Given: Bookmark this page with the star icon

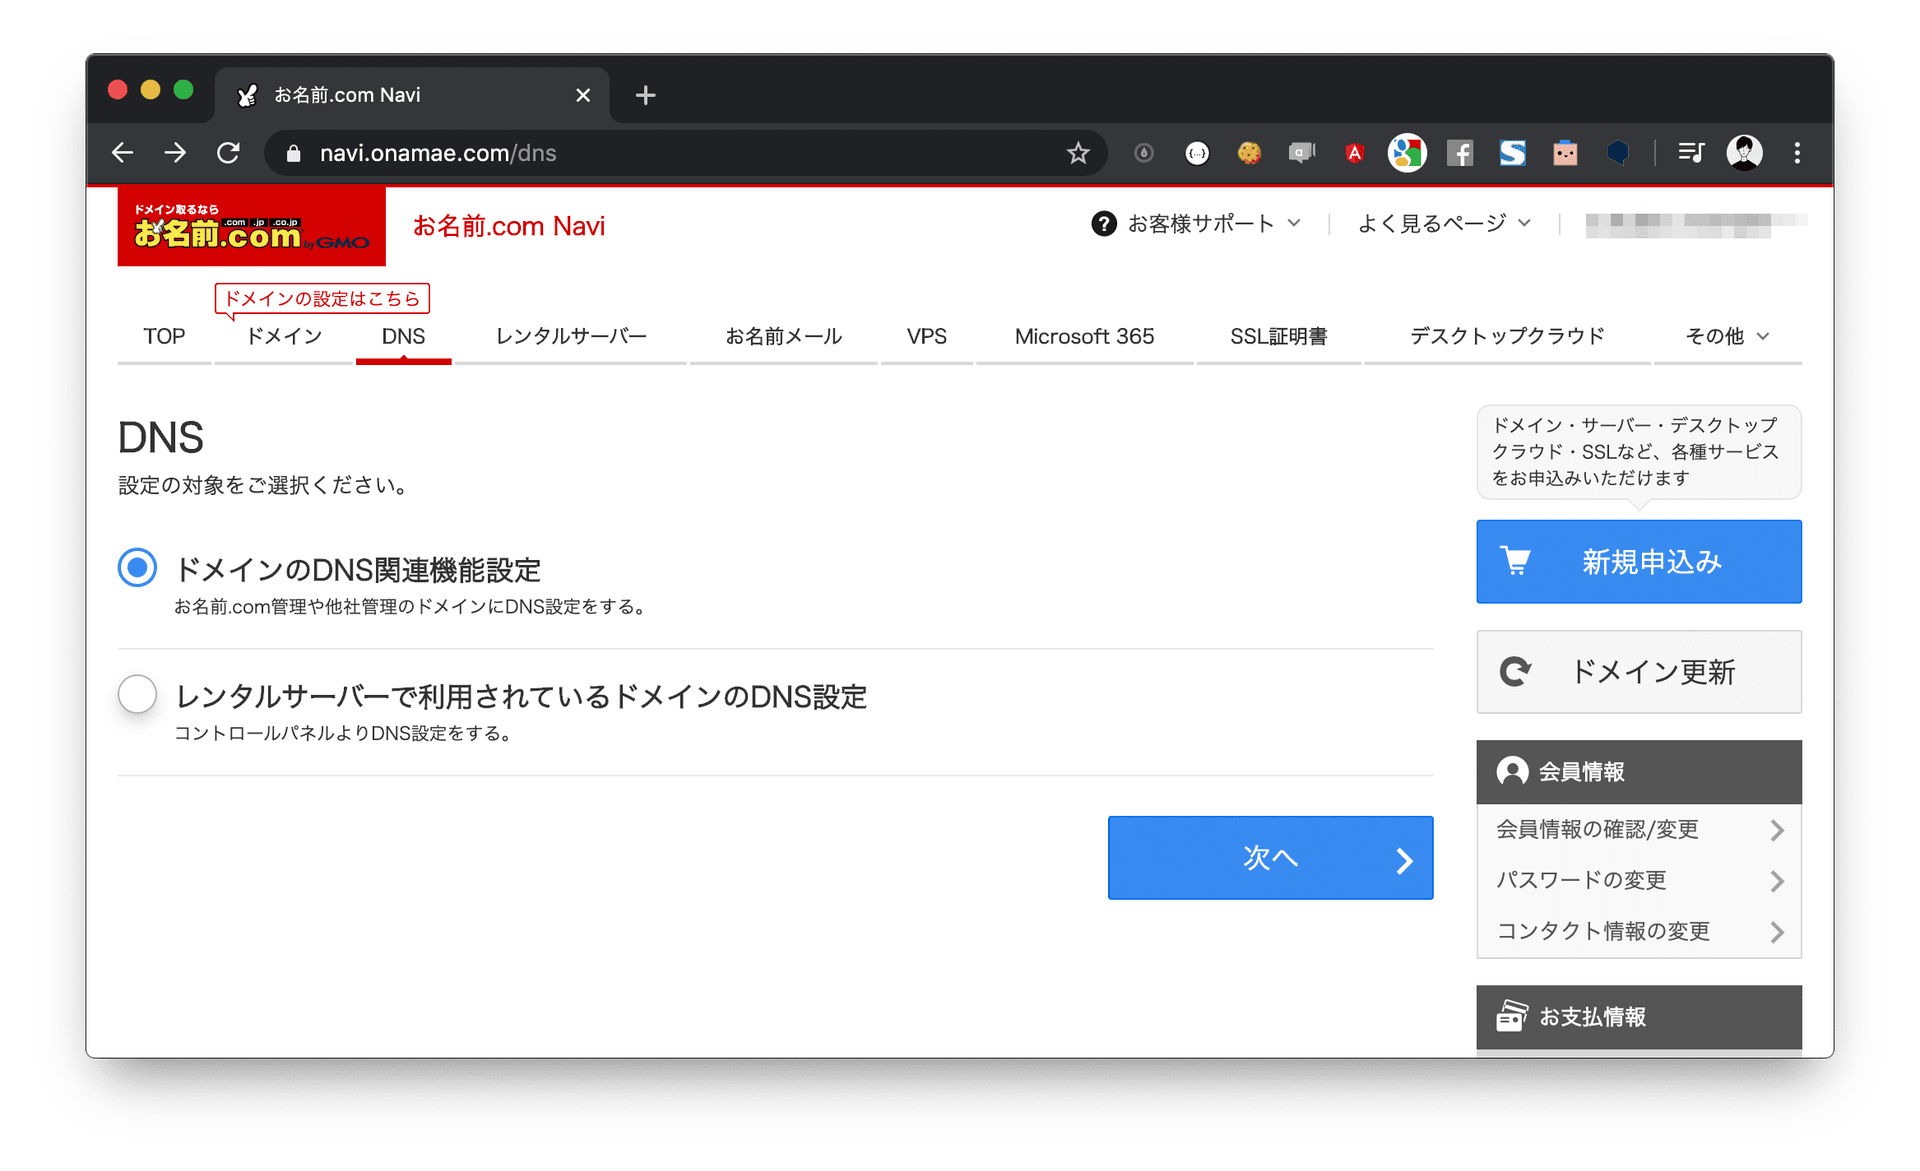Looking at the screenshot, I should [1077, 153].
